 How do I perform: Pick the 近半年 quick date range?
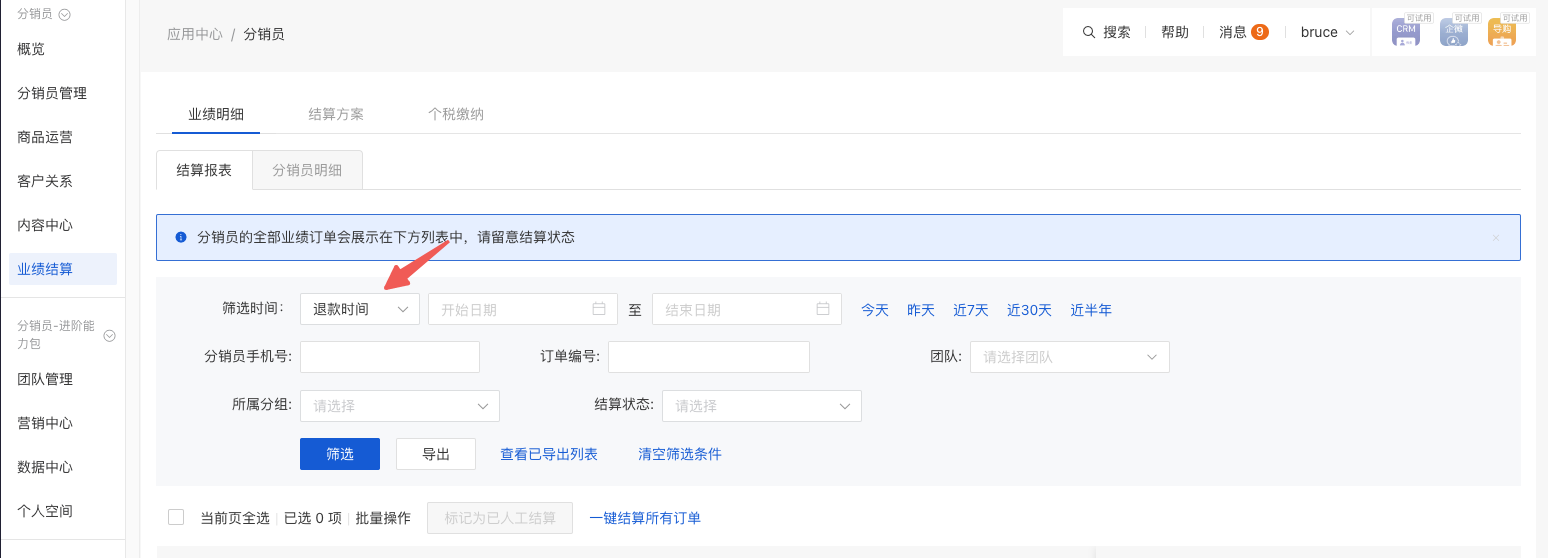1091,310
